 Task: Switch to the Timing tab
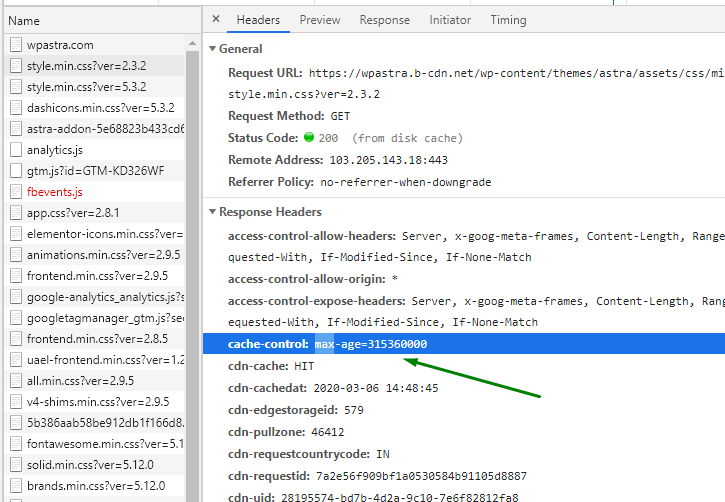[x=508, y=20]
